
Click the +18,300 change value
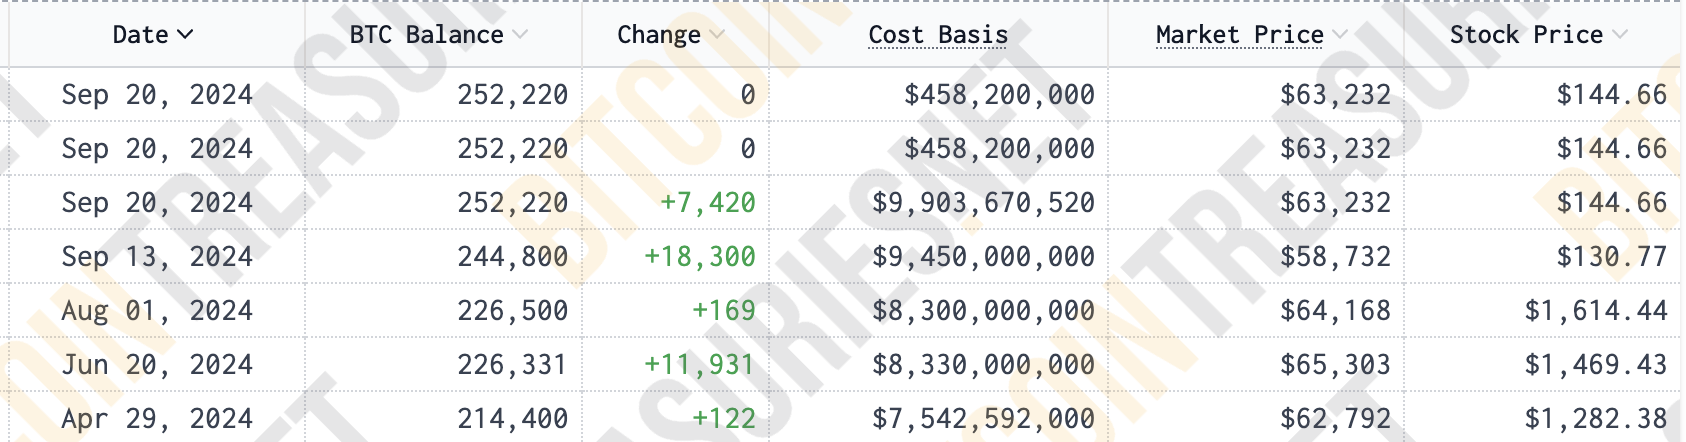point(700,257)
